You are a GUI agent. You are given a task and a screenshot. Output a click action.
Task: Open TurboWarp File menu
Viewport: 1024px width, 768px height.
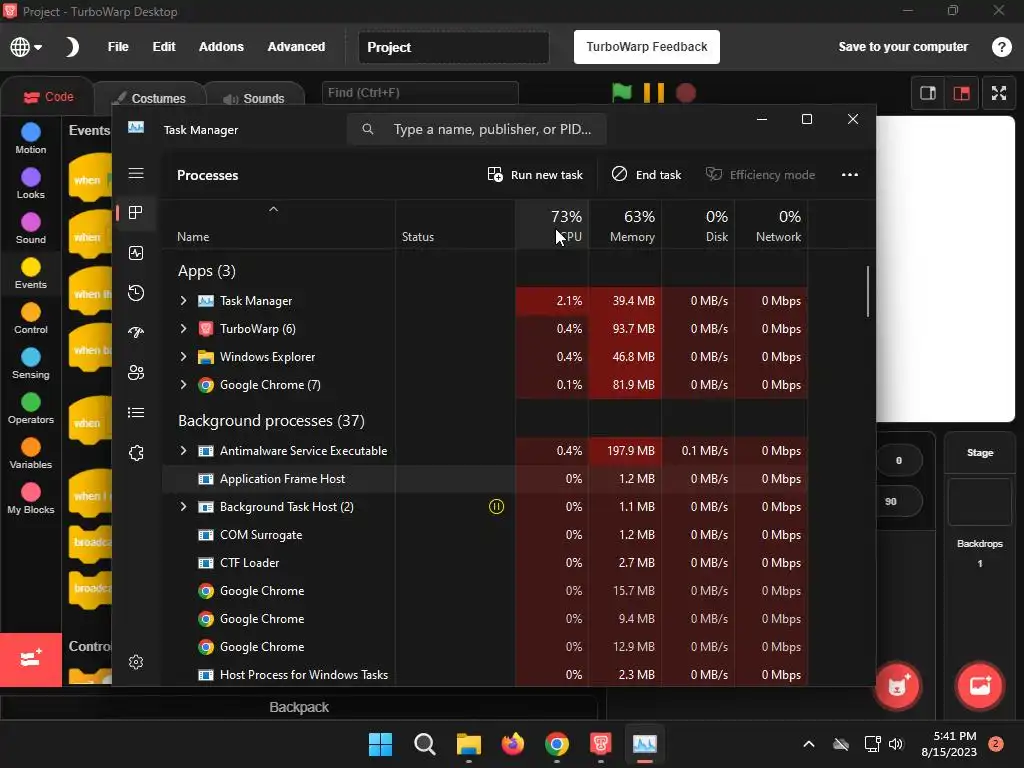pyautogui.click(x=118, y=47)
